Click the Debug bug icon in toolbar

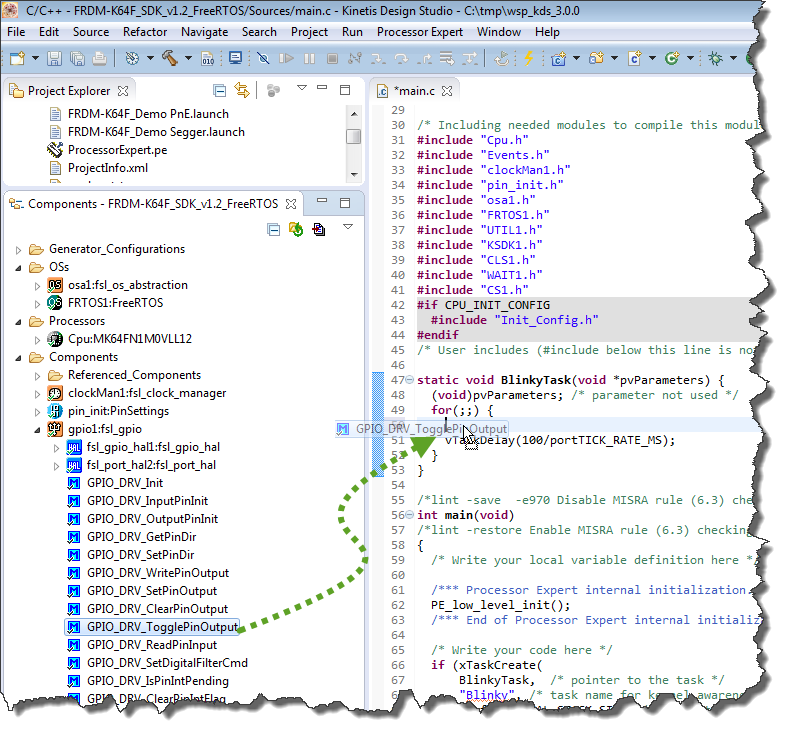pyautogui.click(x=715, y=59)
